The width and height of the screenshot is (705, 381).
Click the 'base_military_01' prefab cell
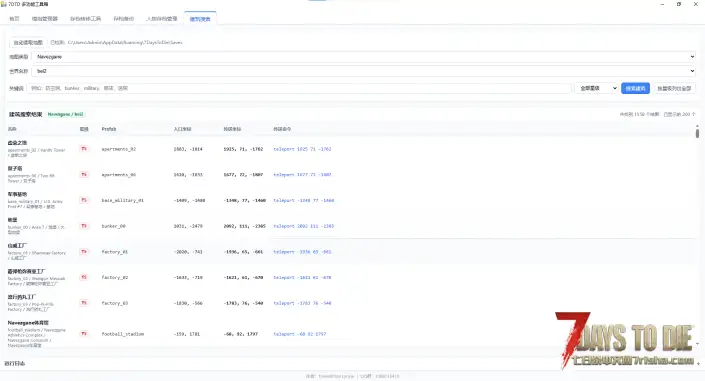123,200
